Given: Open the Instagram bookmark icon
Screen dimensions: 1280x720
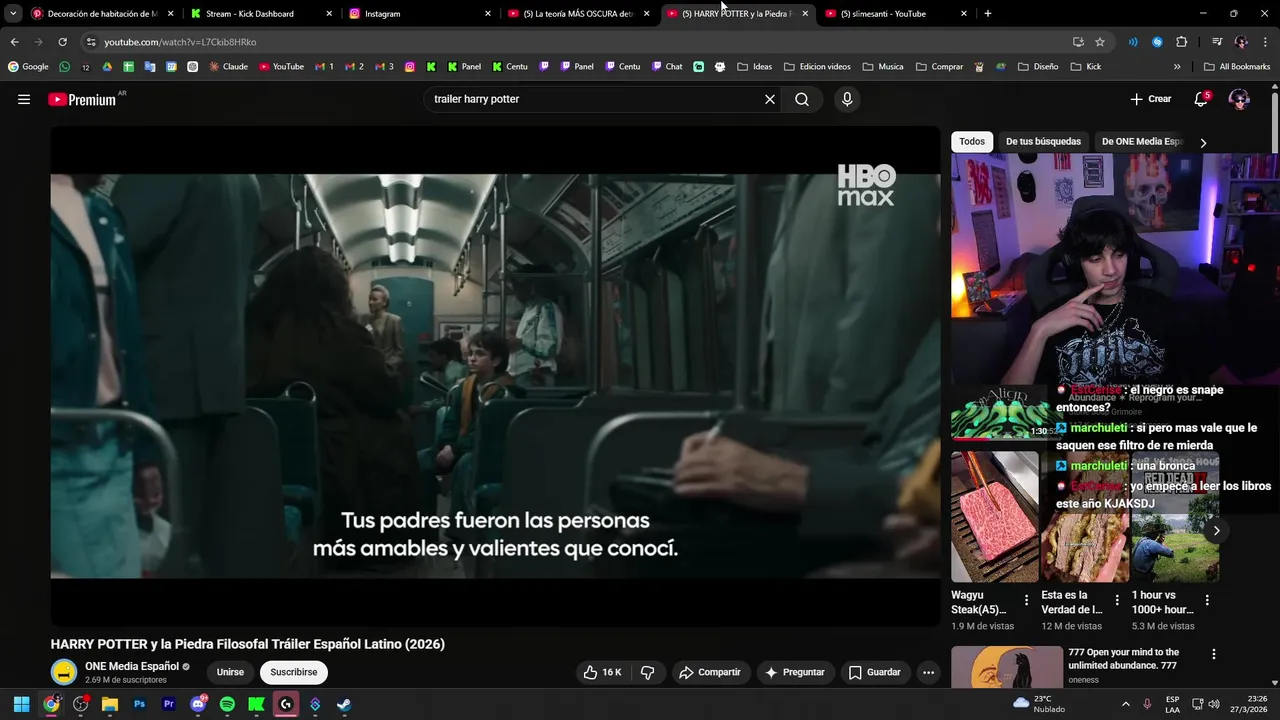Looking at the screenshot, I should pyautogui.click(x=410, y=67).
